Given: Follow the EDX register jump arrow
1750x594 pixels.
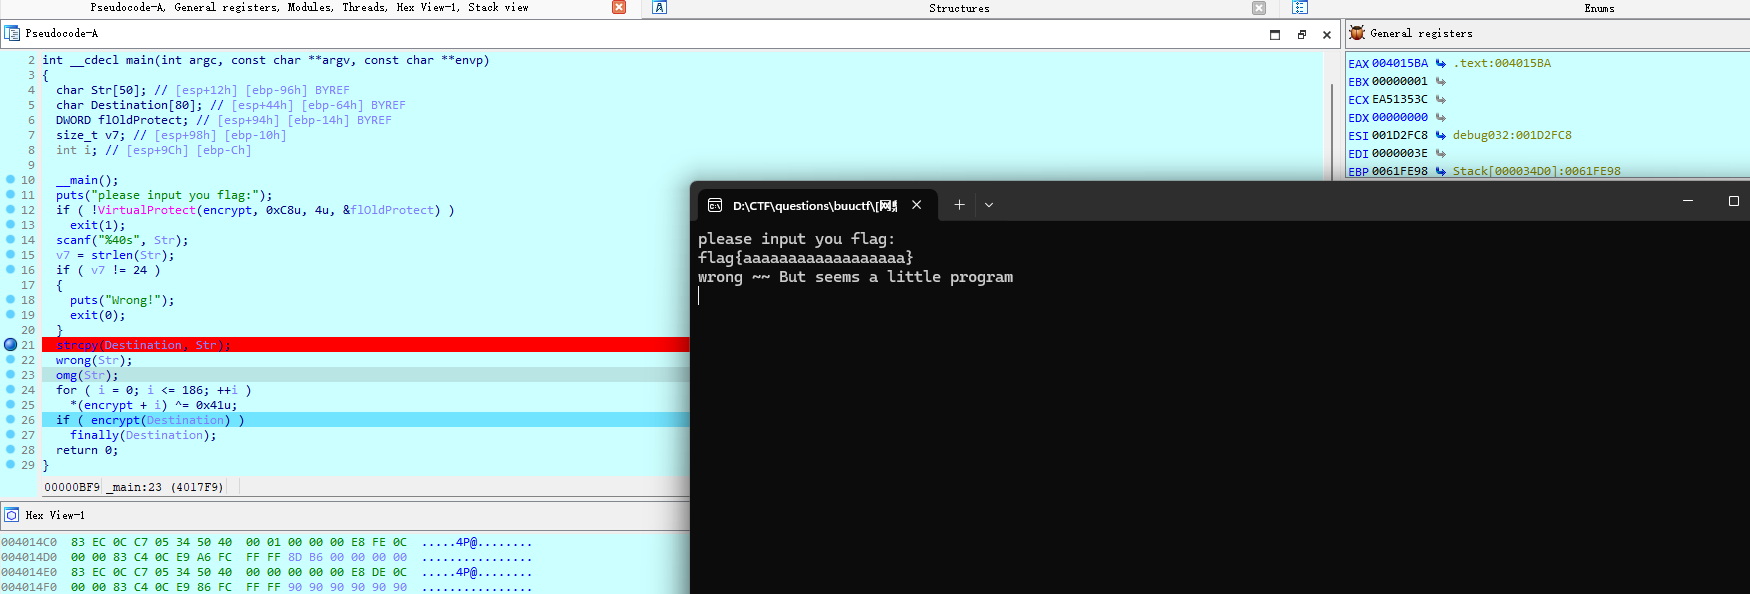Looking at the screenshot, I should (1441, 117).
